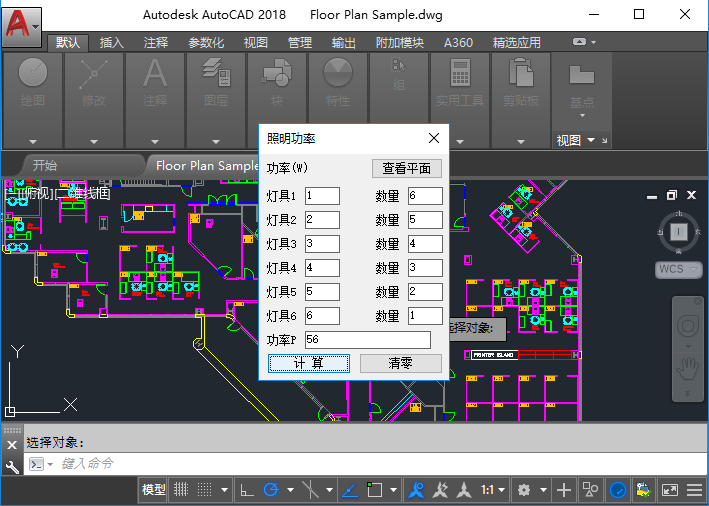Open the customize wrench icon by command line
709x506 pixels.
click(12, 466)
